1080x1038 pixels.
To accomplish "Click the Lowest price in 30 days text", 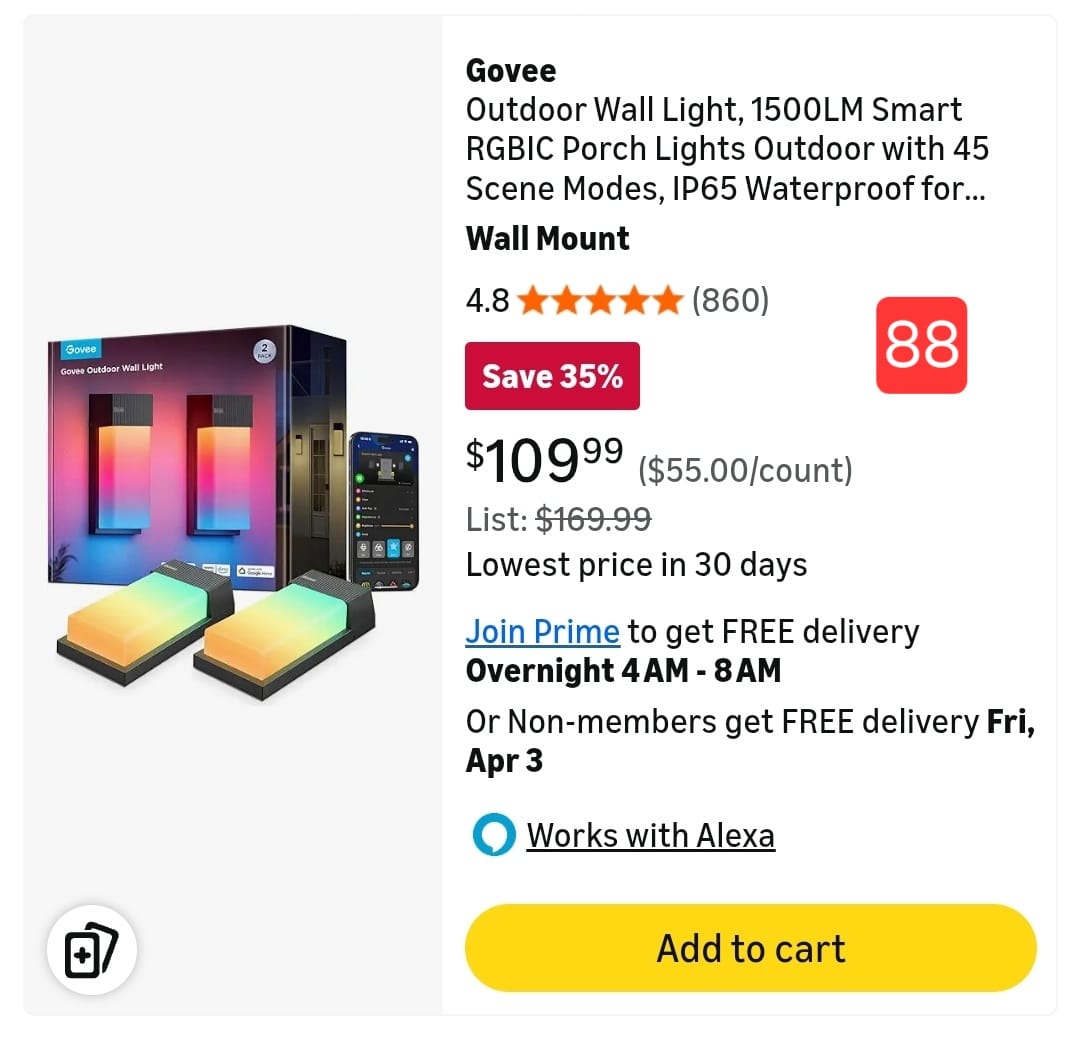I will point(636,565).
